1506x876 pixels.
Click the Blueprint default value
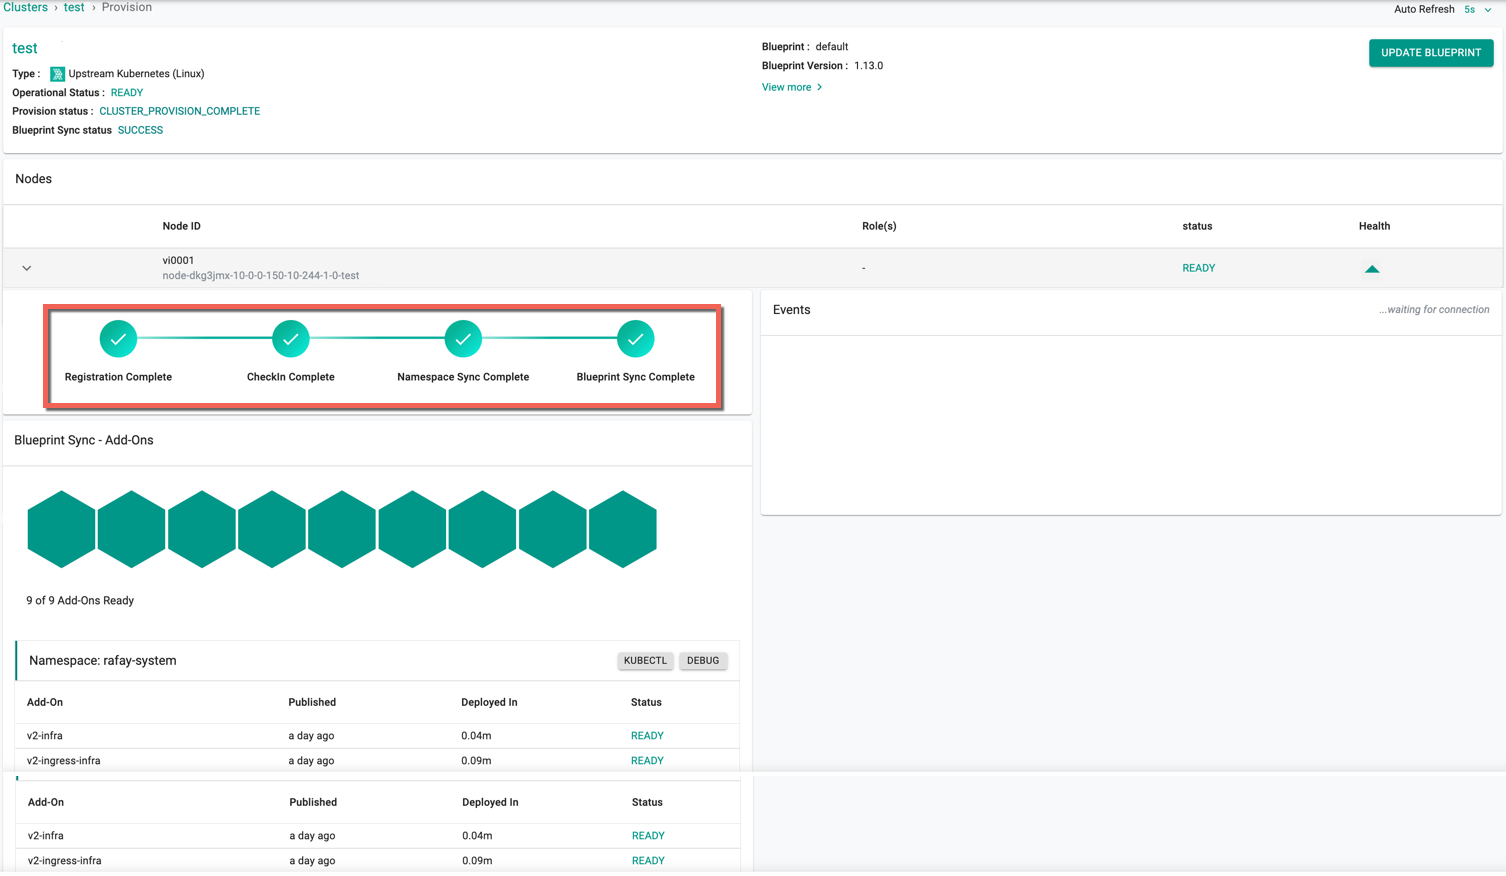[x=832, y=46]
